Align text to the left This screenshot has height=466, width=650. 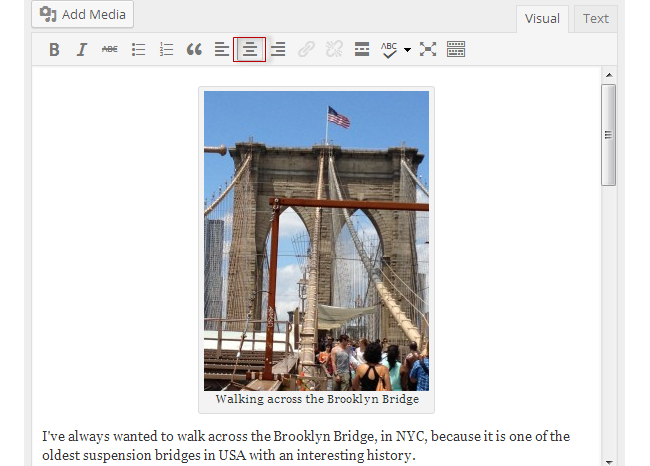[x=222, y=49]
